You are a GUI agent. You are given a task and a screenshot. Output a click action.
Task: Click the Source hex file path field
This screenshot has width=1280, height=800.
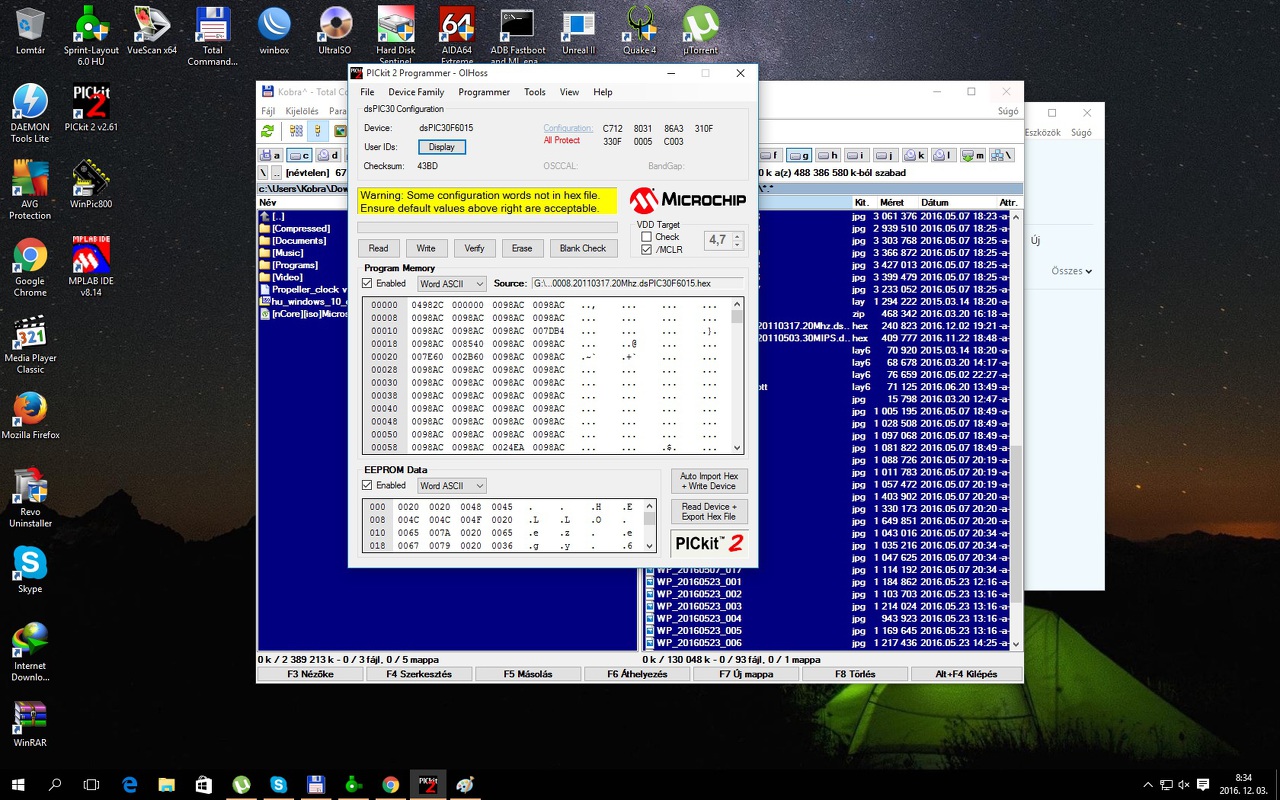pyautogui.click(x=637, y=284)
